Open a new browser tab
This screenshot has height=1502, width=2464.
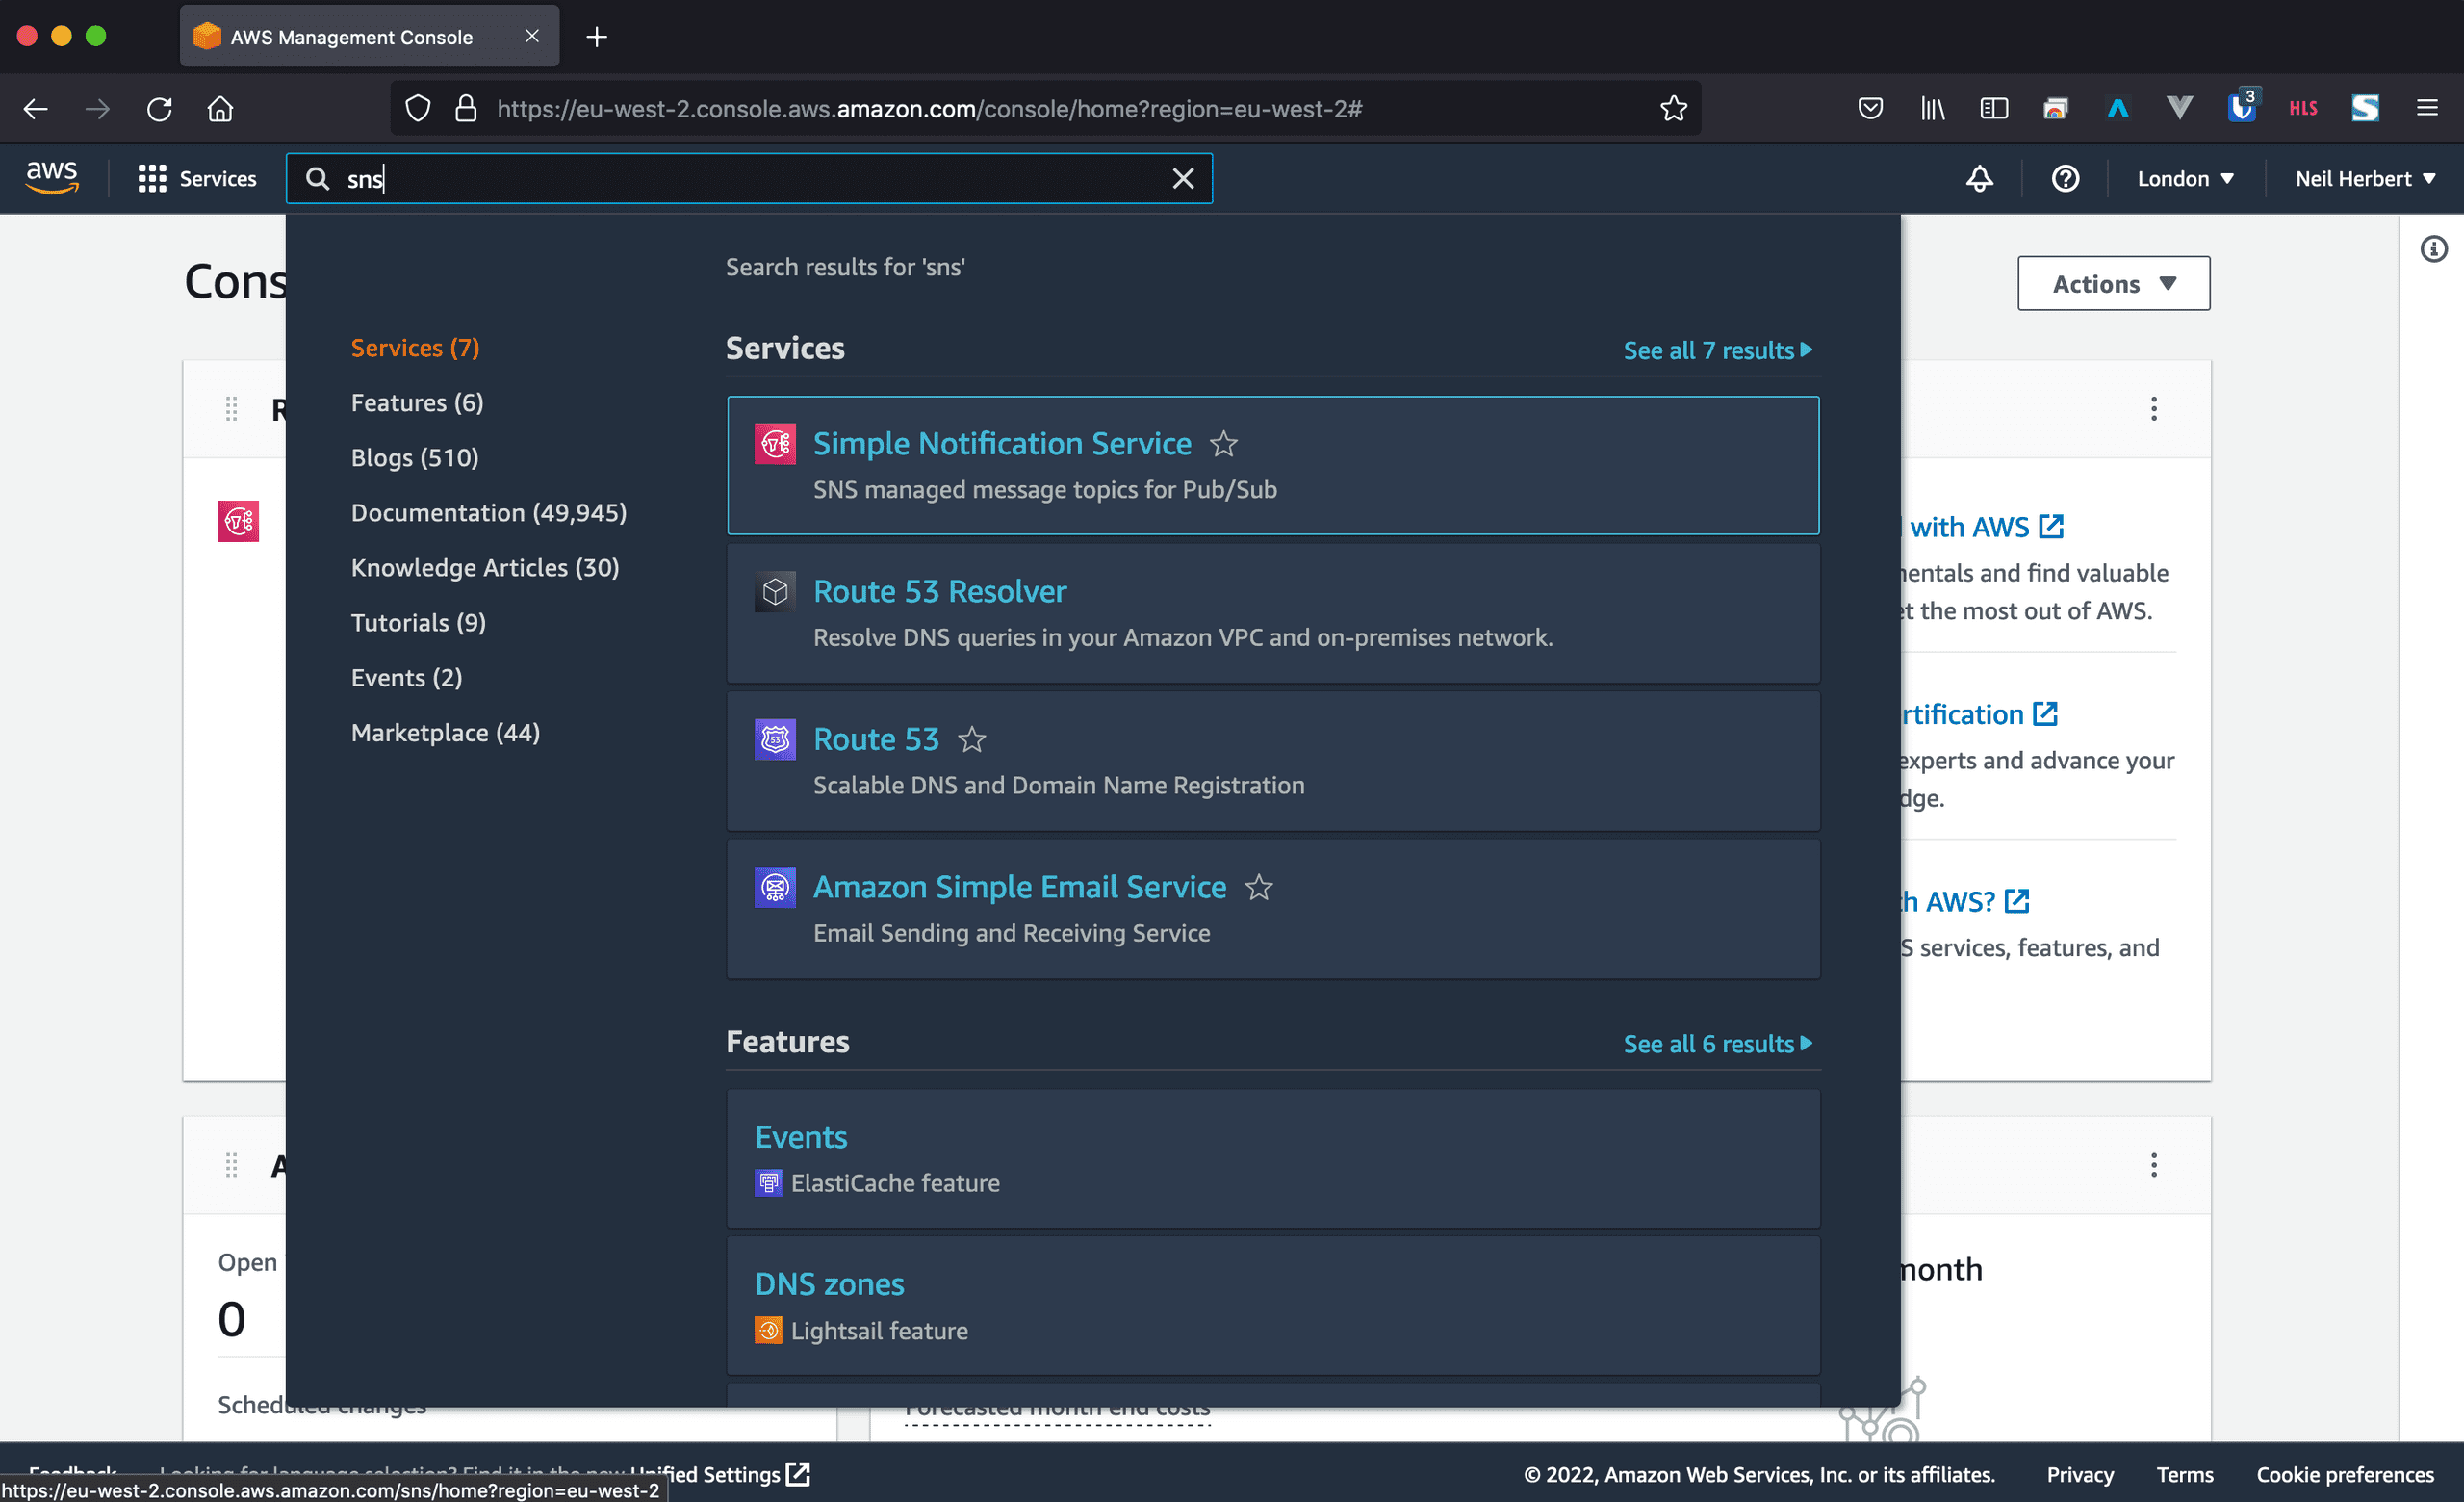point(596,37)
